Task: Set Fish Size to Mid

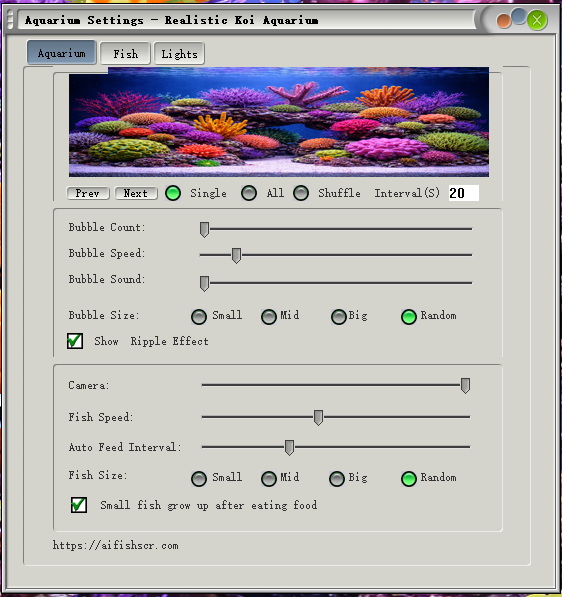Action: coord(269,479)
